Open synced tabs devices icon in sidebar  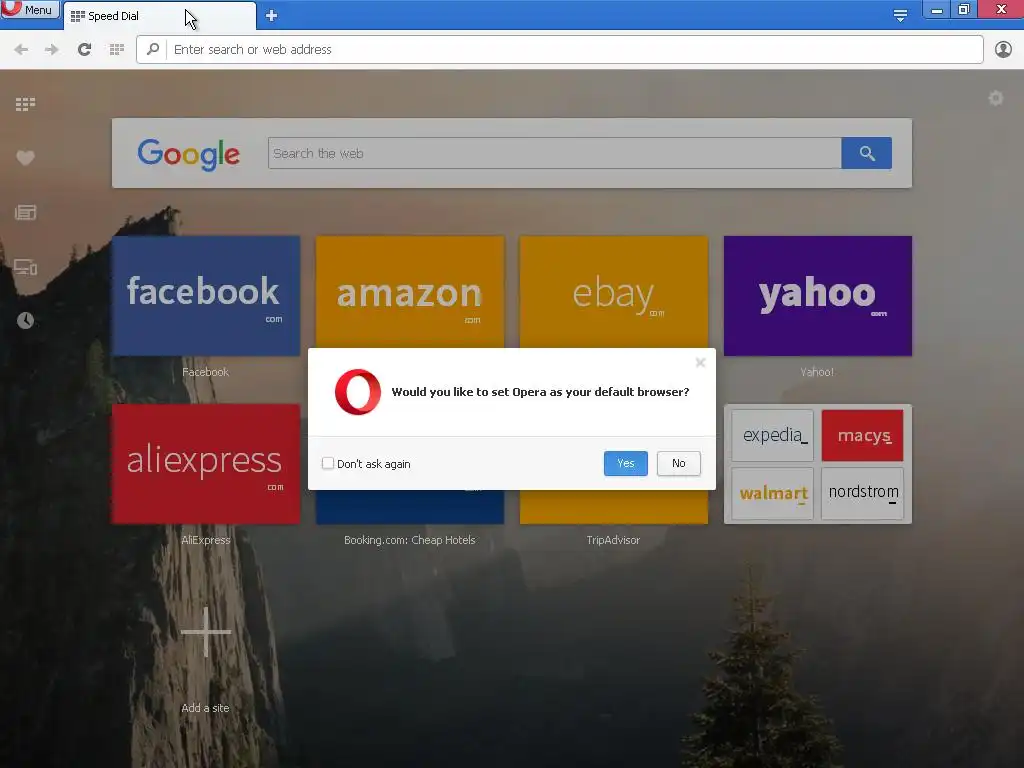point(25,267)
